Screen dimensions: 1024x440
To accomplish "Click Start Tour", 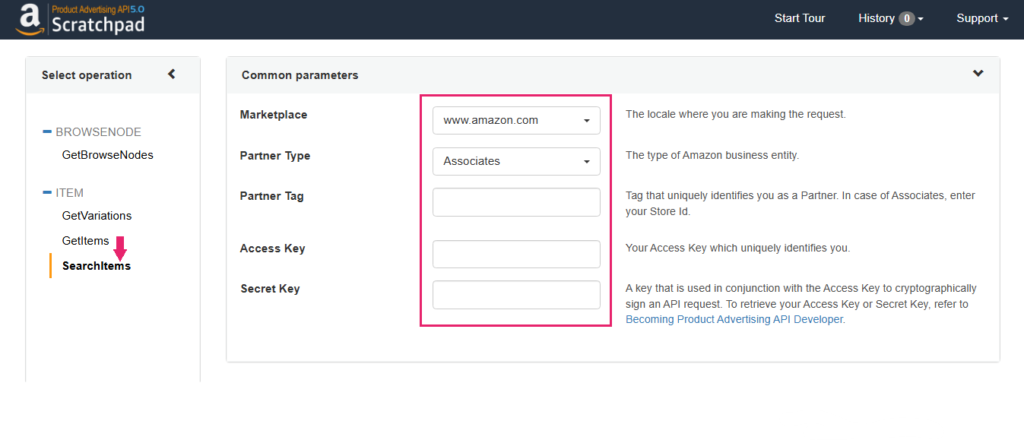I will tap(799, 18).
